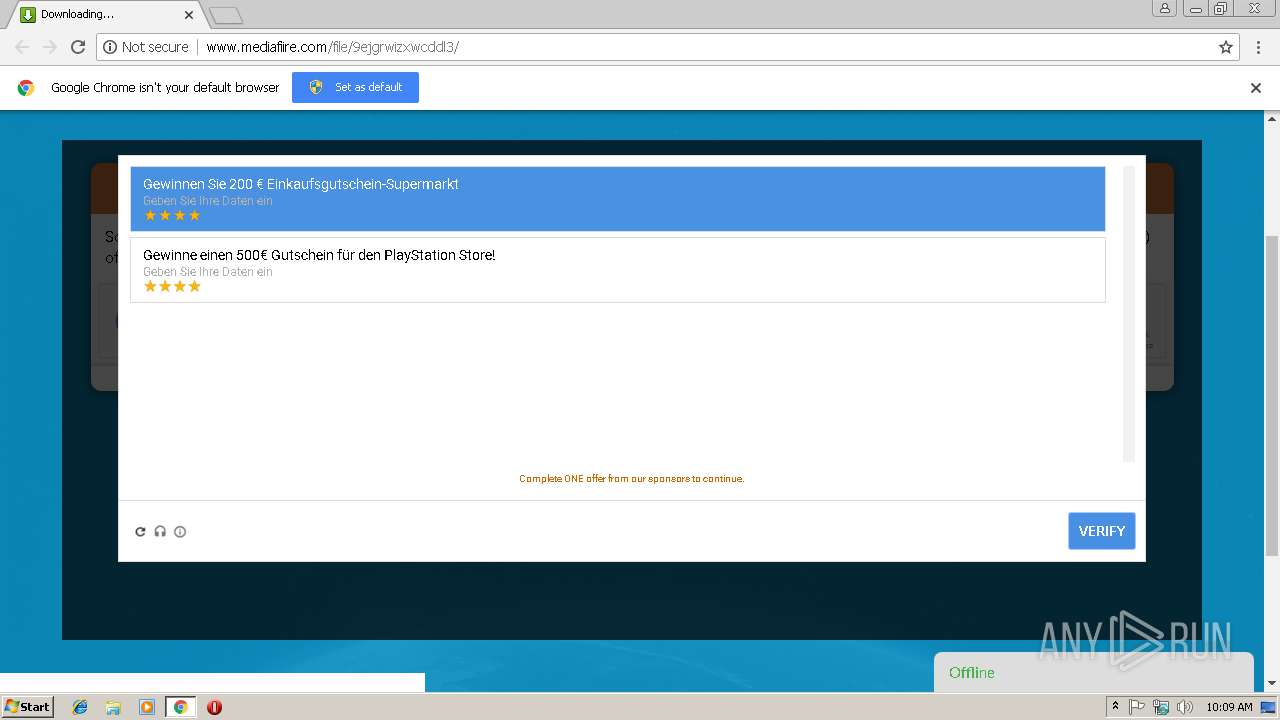Go forward with the browser forward arrow
This screenshot has width=1280, height=720.
click(x=50, y=47)
